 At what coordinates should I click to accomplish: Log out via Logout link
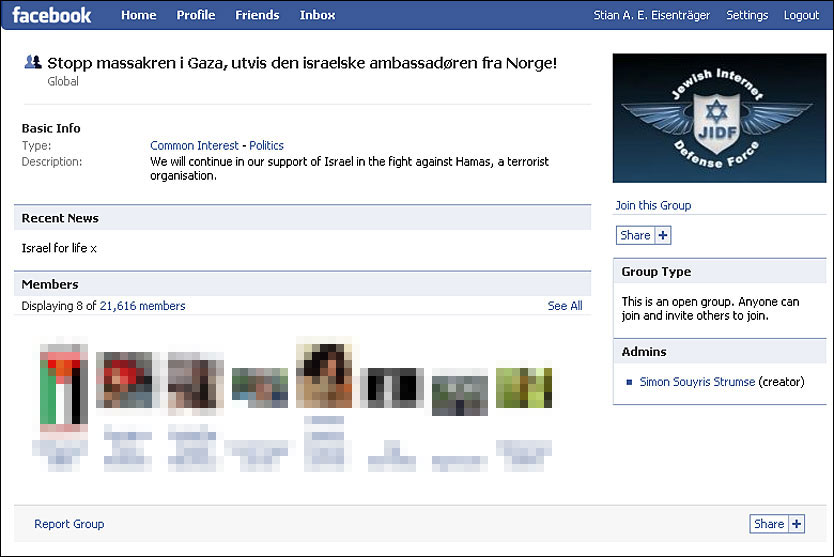(x=801, y=15)
